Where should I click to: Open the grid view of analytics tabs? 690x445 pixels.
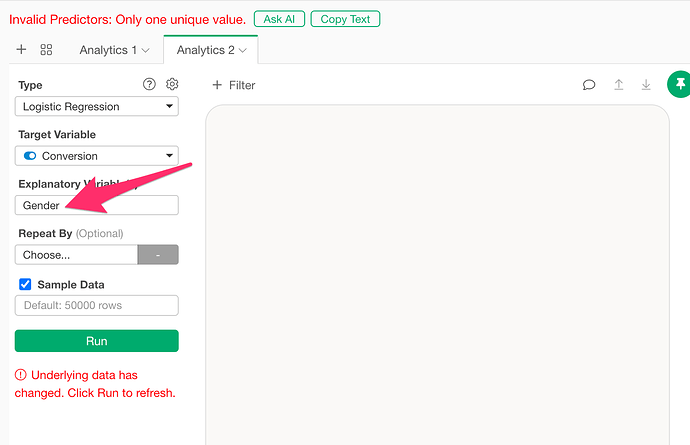pyautogui.click(x=46, y=49)
